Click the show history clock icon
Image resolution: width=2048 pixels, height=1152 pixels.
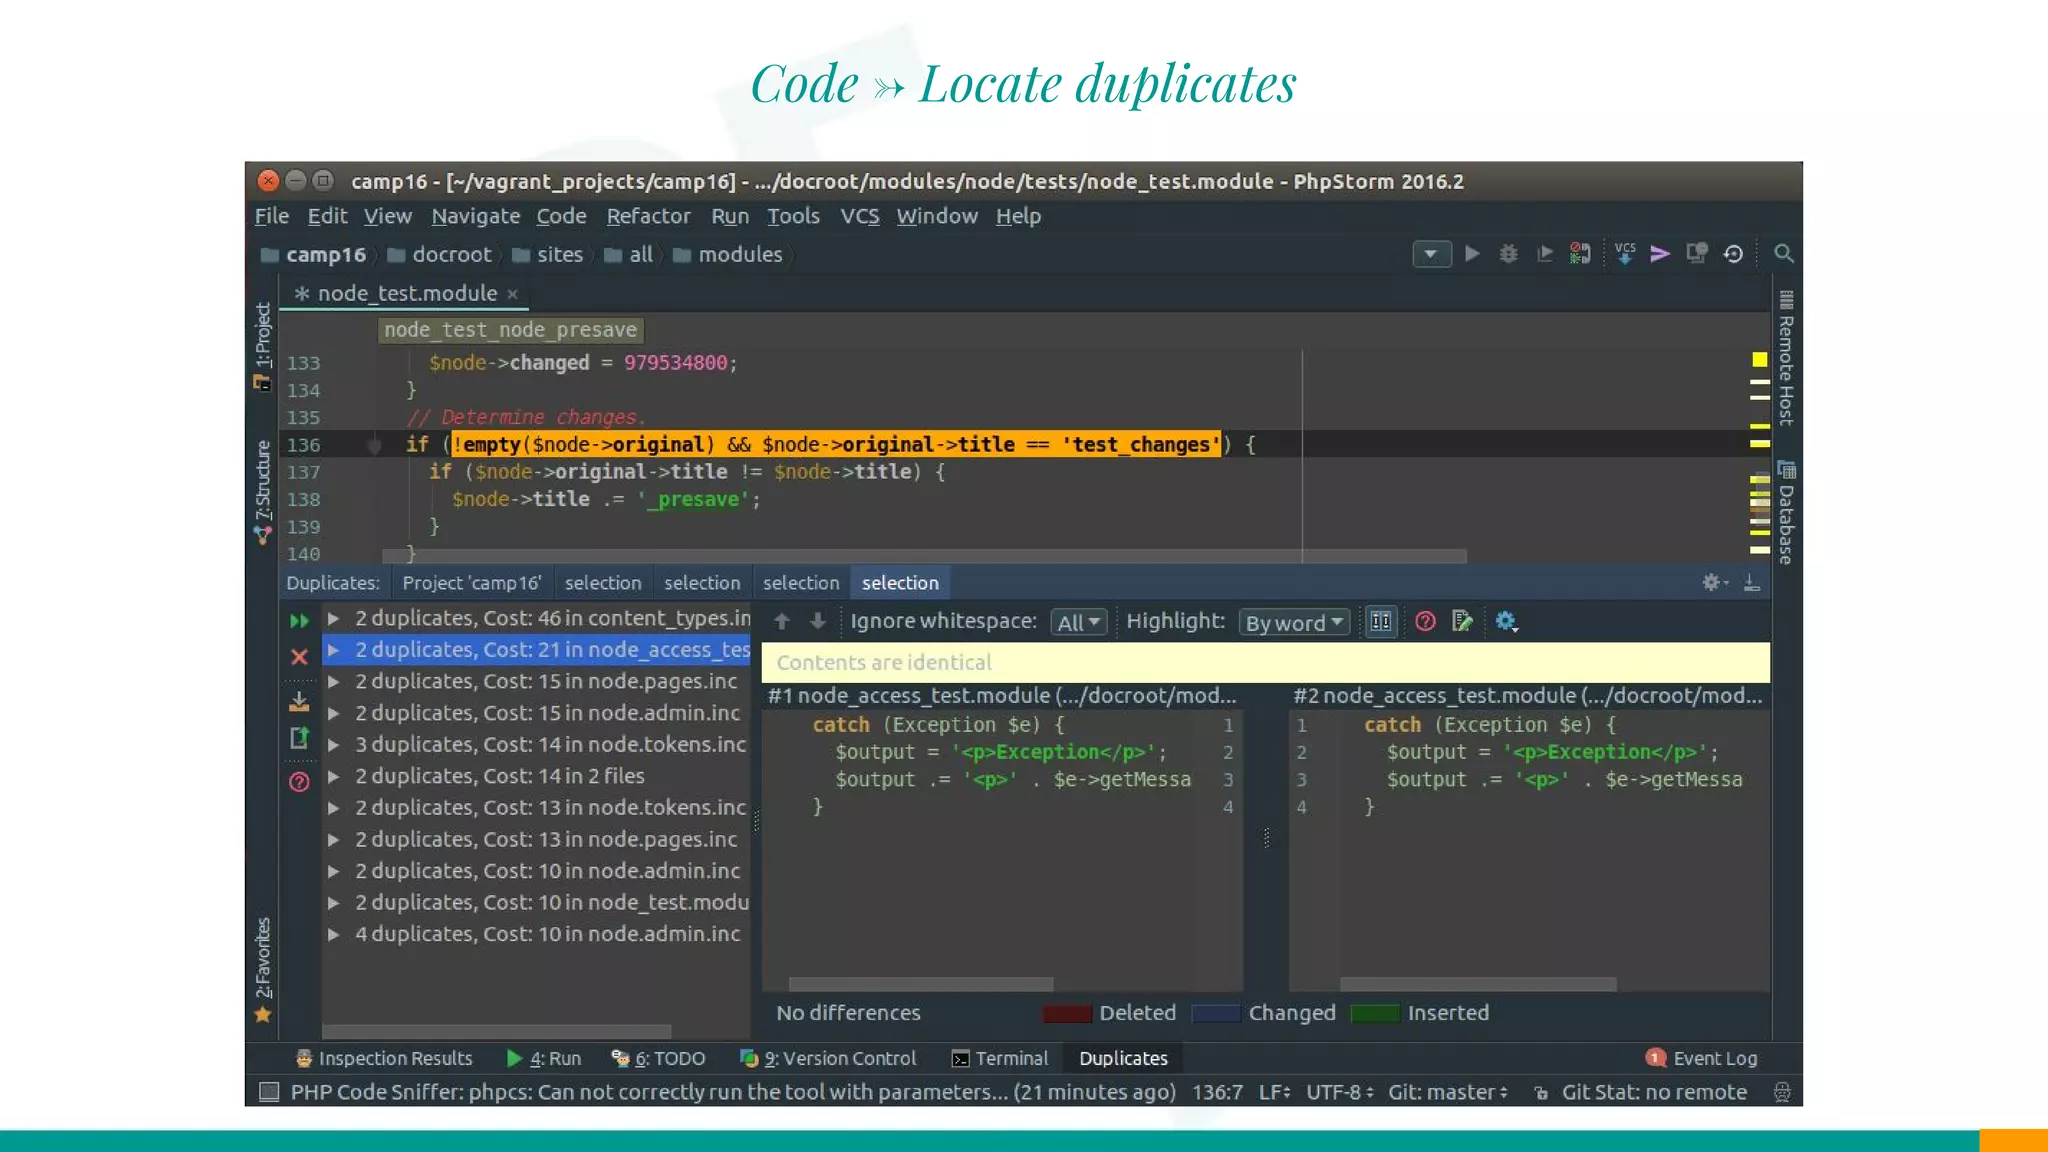tap(1733, 254)
